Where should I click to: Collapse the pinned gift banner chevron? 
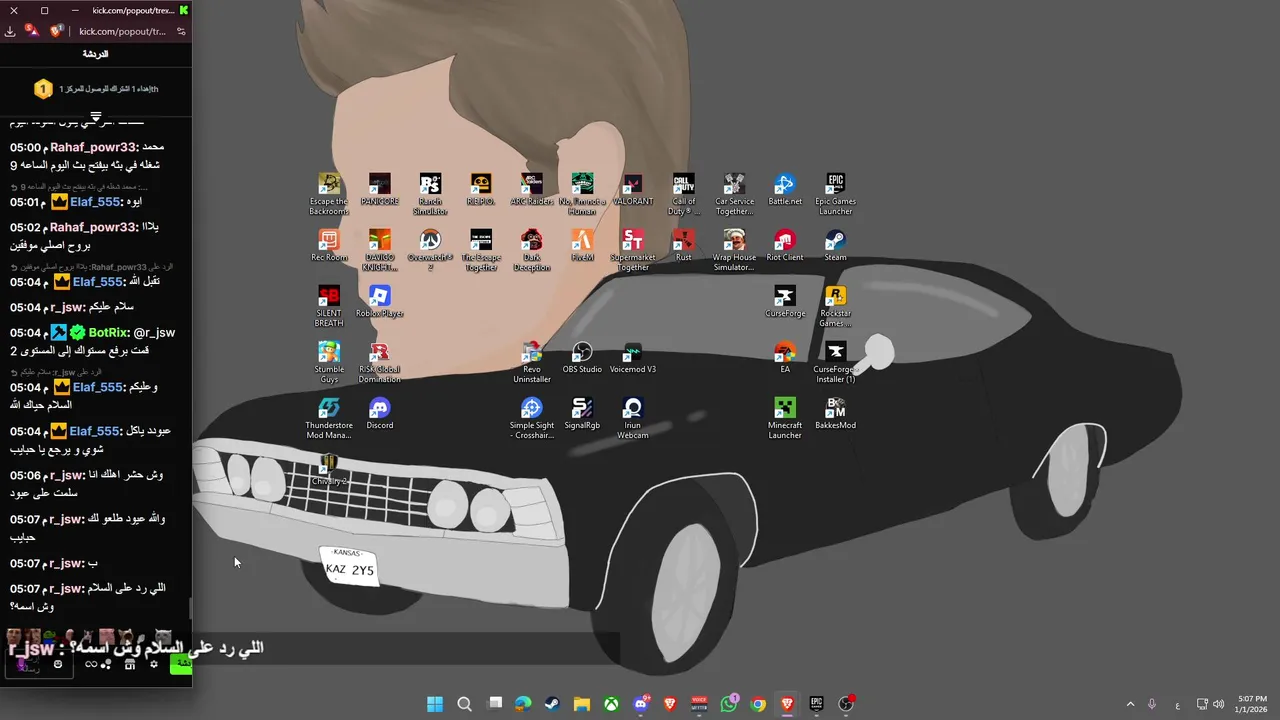[96, 117]
